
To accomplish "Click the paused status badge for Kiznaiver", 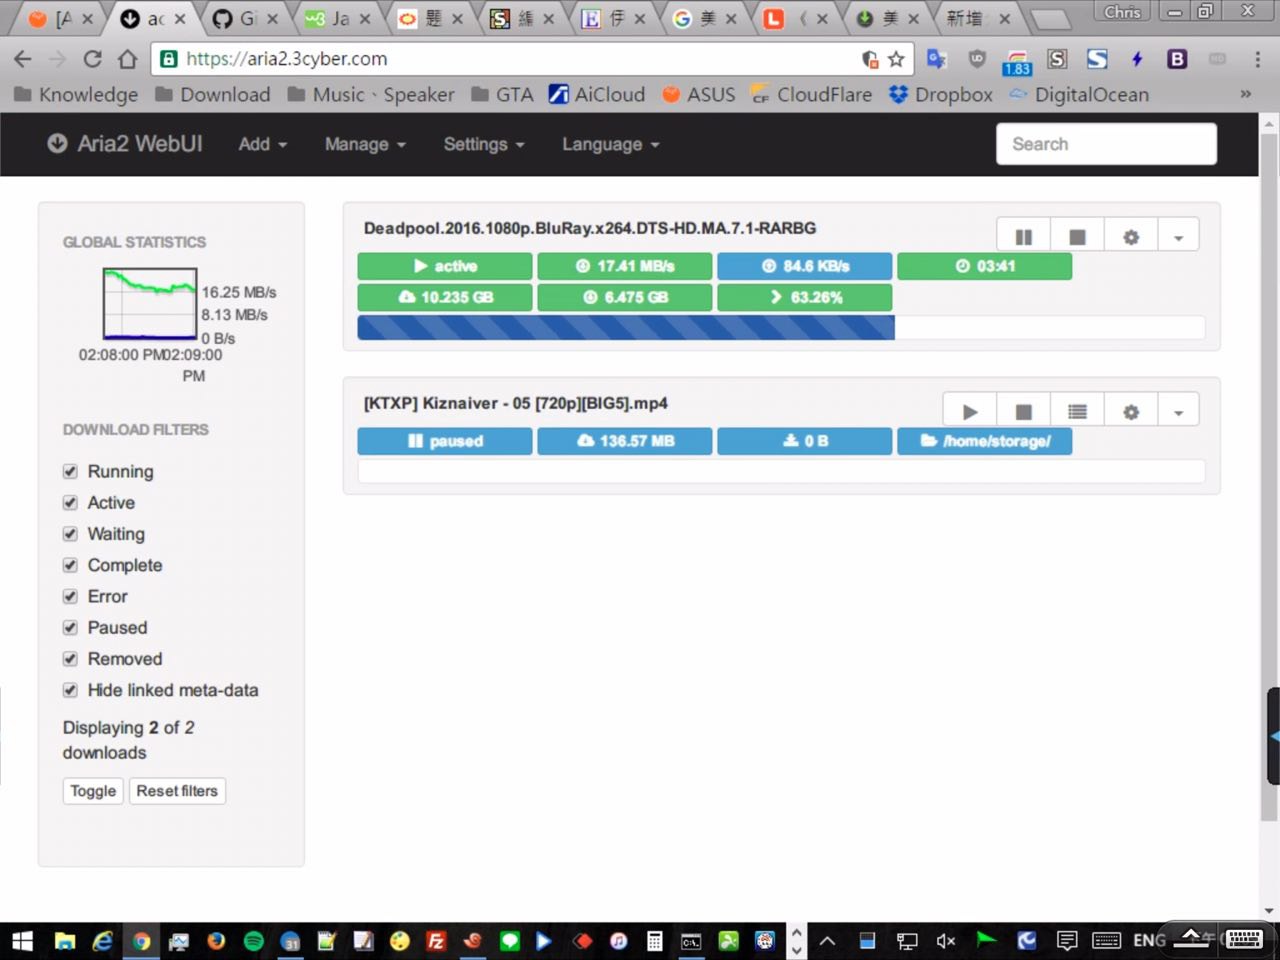I will (445, 441).
